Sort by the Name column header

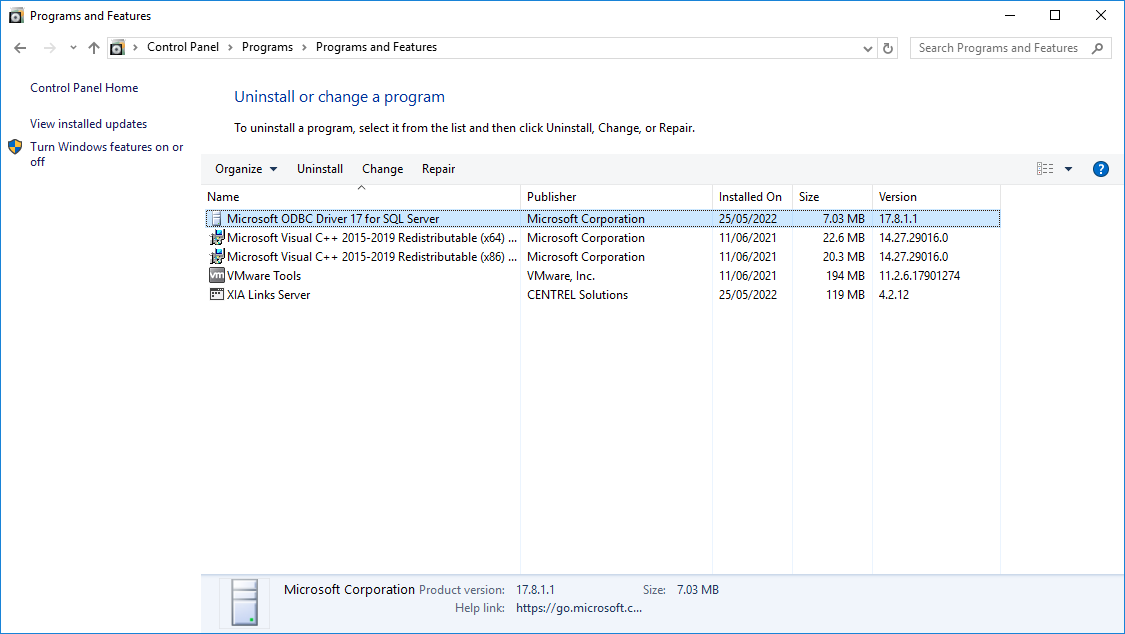coord(362,197)
